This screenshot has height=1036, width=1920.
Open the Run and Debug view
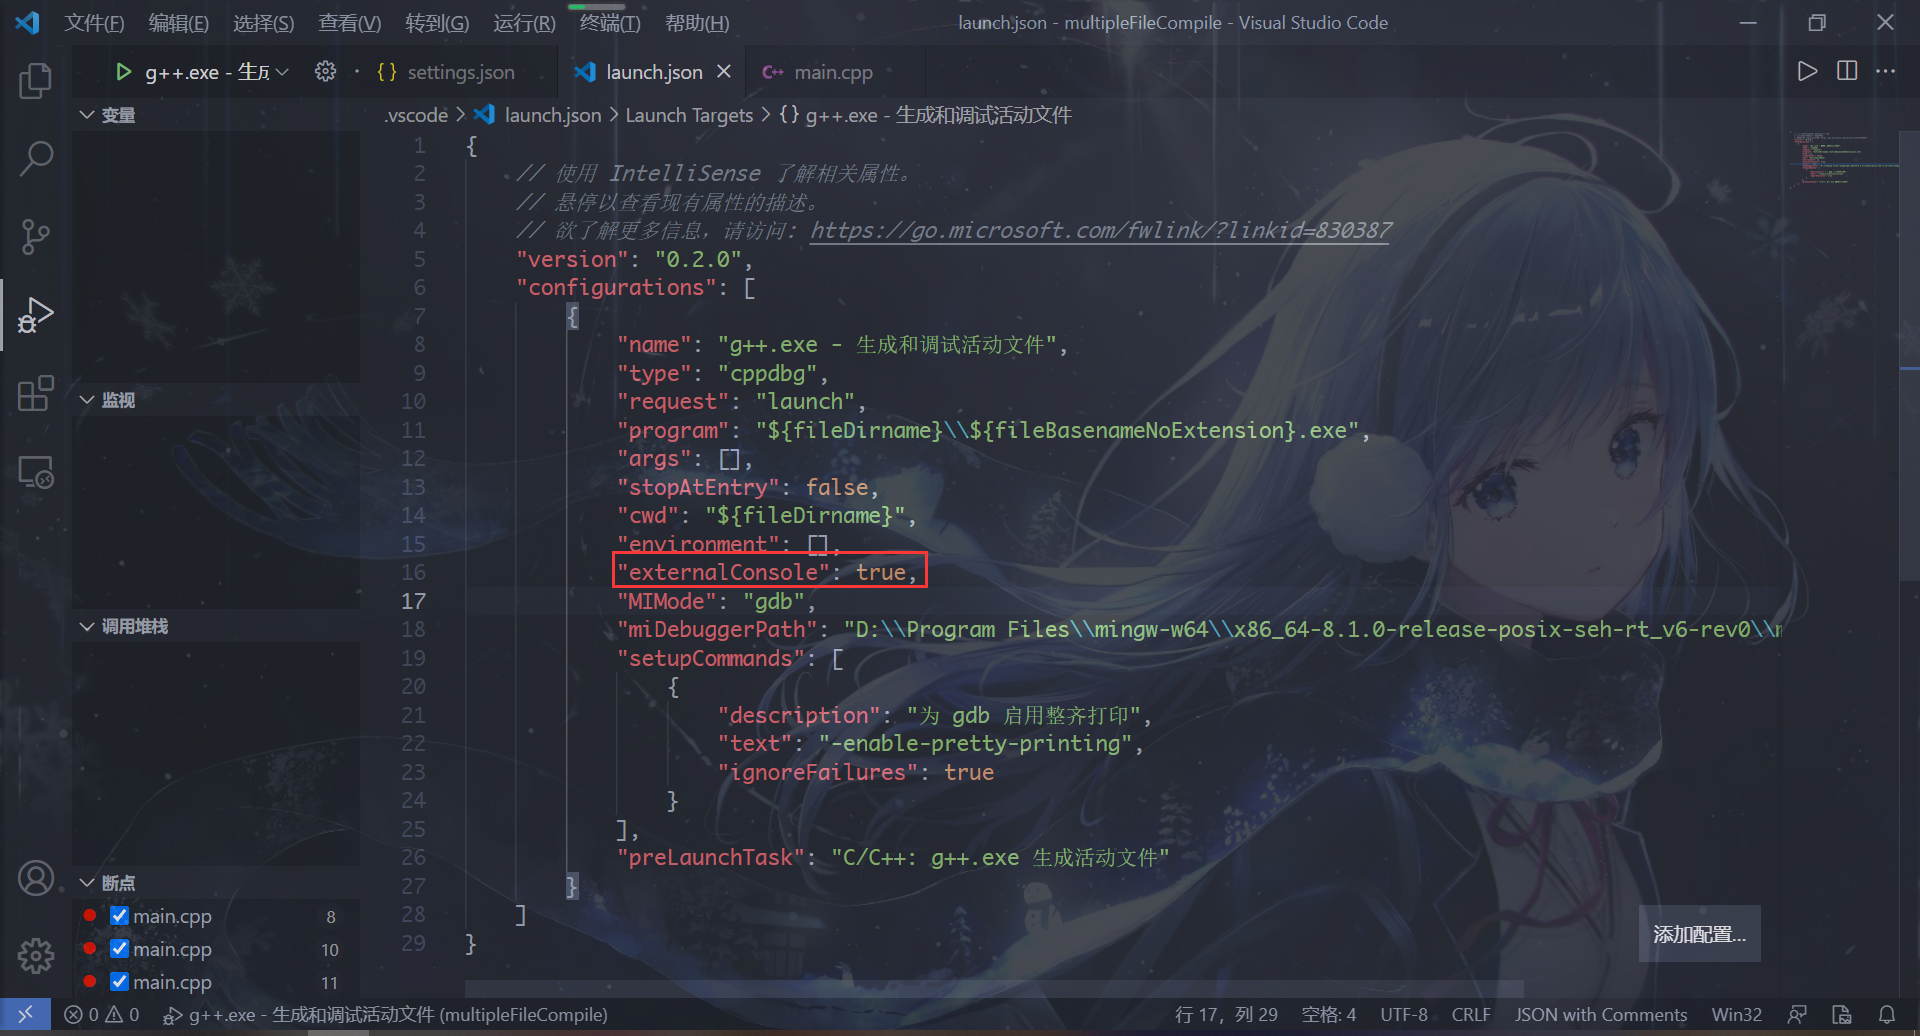36,315
